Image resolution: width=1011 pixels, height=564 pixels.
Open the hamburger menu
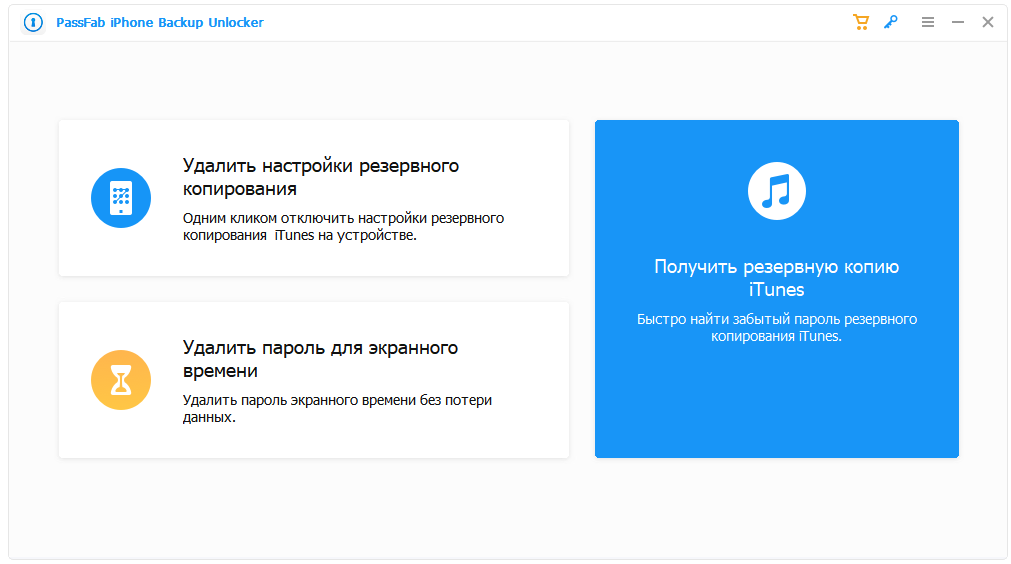928,23
